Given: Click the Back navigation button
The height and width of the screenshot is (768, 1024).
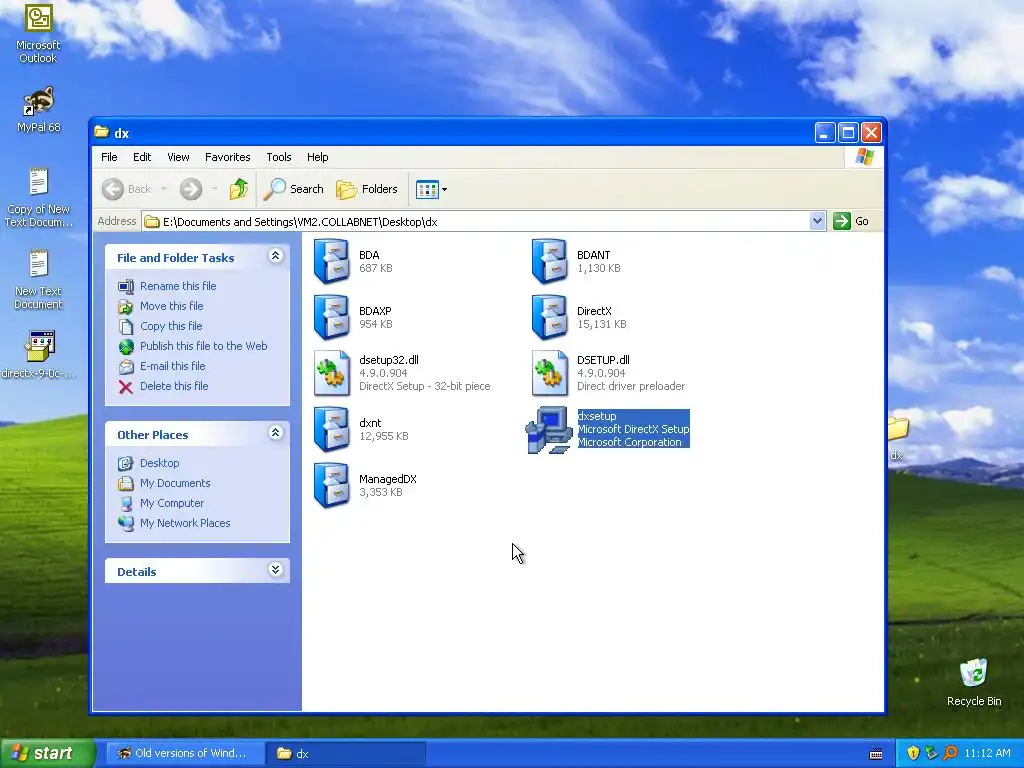Looking at the screenshot, I should [127, 189].
